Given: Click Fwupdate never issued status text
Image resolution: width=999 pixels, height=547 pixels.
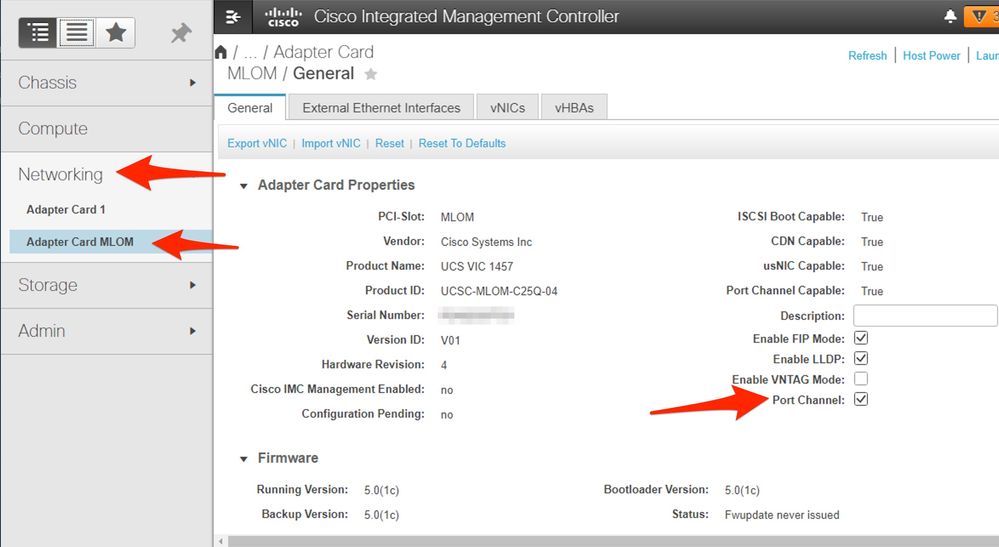Looking at the screenshot, I should pos(782,515).
